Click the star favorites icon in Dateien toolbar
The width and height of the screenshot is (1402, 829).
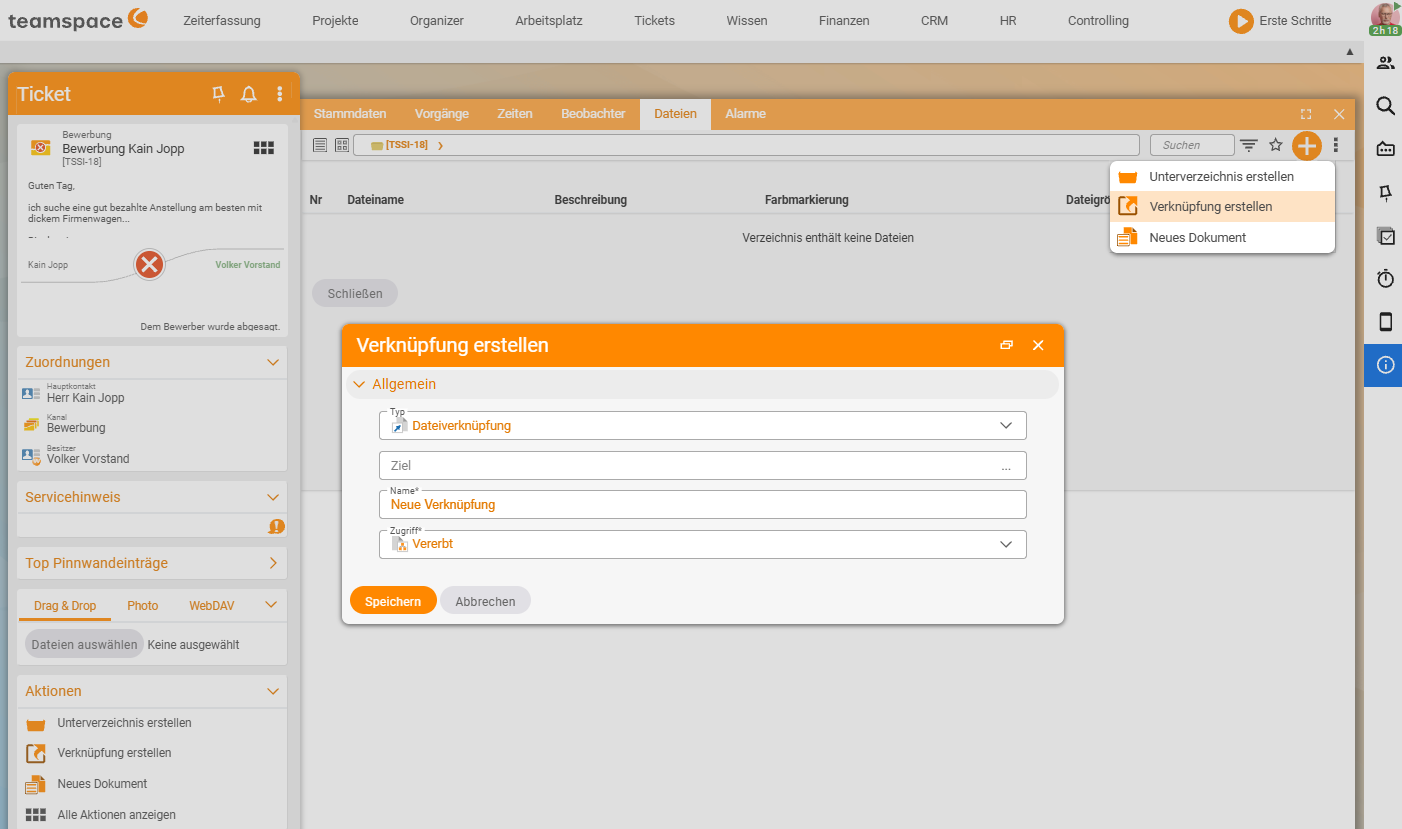coord(1276,145)
